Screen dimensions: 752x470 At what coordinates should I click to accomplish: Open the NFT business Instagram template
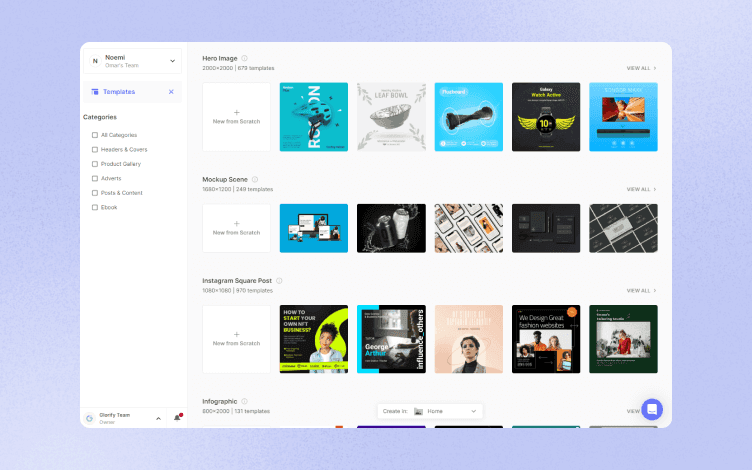[314, 339]
